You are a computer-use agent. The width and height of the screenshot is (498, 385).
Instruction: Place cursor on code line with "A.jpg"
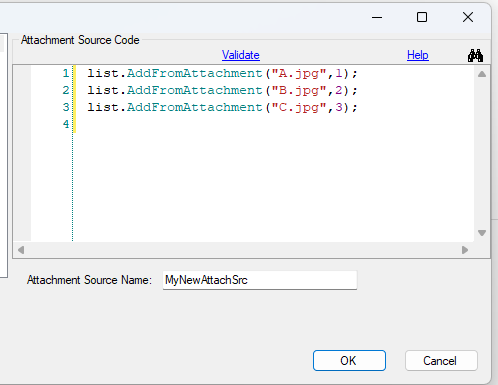click(x=222, y=73)
